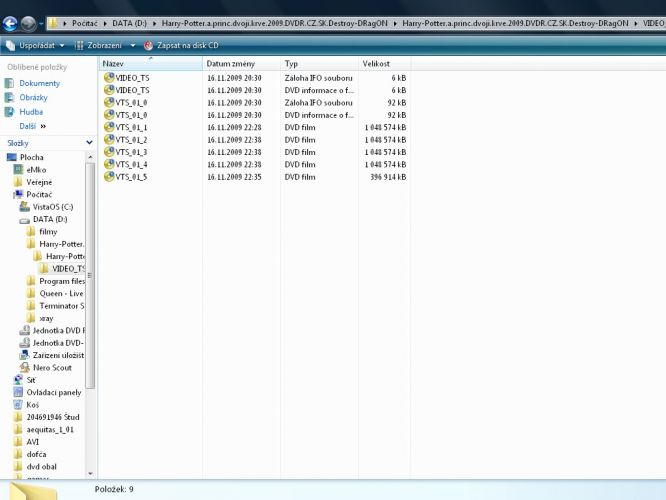
Task: Select VIDEO_TS Záloha IFO souboru file icon
Action: click(109, 78)
